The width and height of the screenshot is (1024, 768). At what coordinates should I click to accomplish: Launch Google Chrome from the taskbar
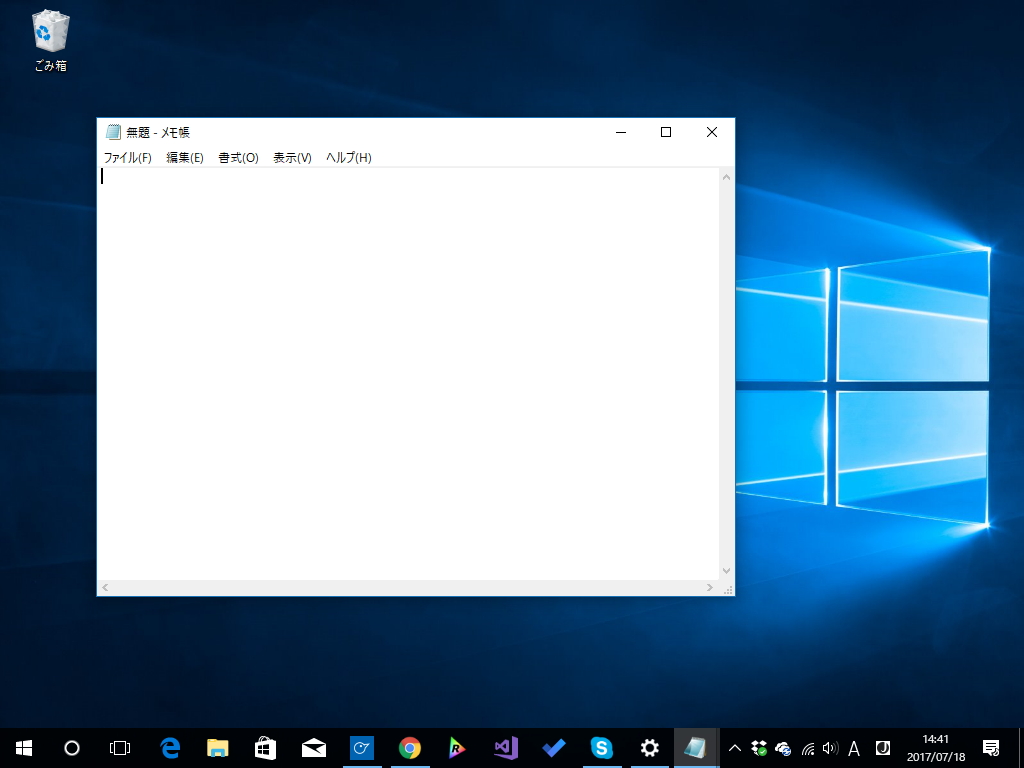(x=410, y=748)
